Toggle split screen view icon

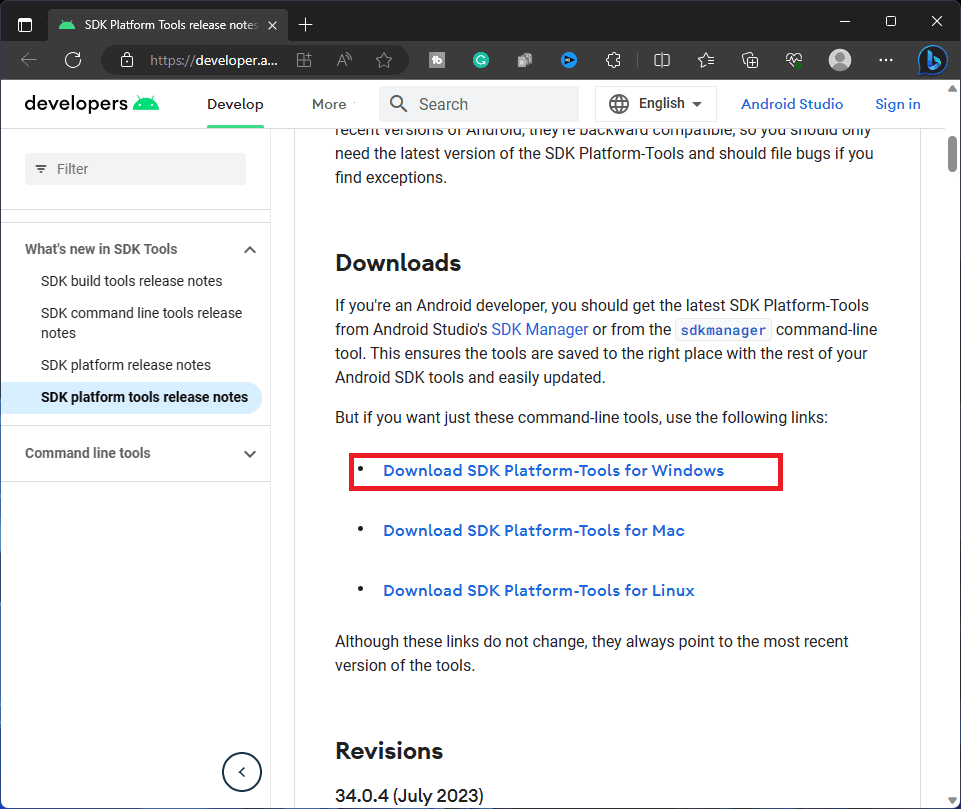click(662, 60)
